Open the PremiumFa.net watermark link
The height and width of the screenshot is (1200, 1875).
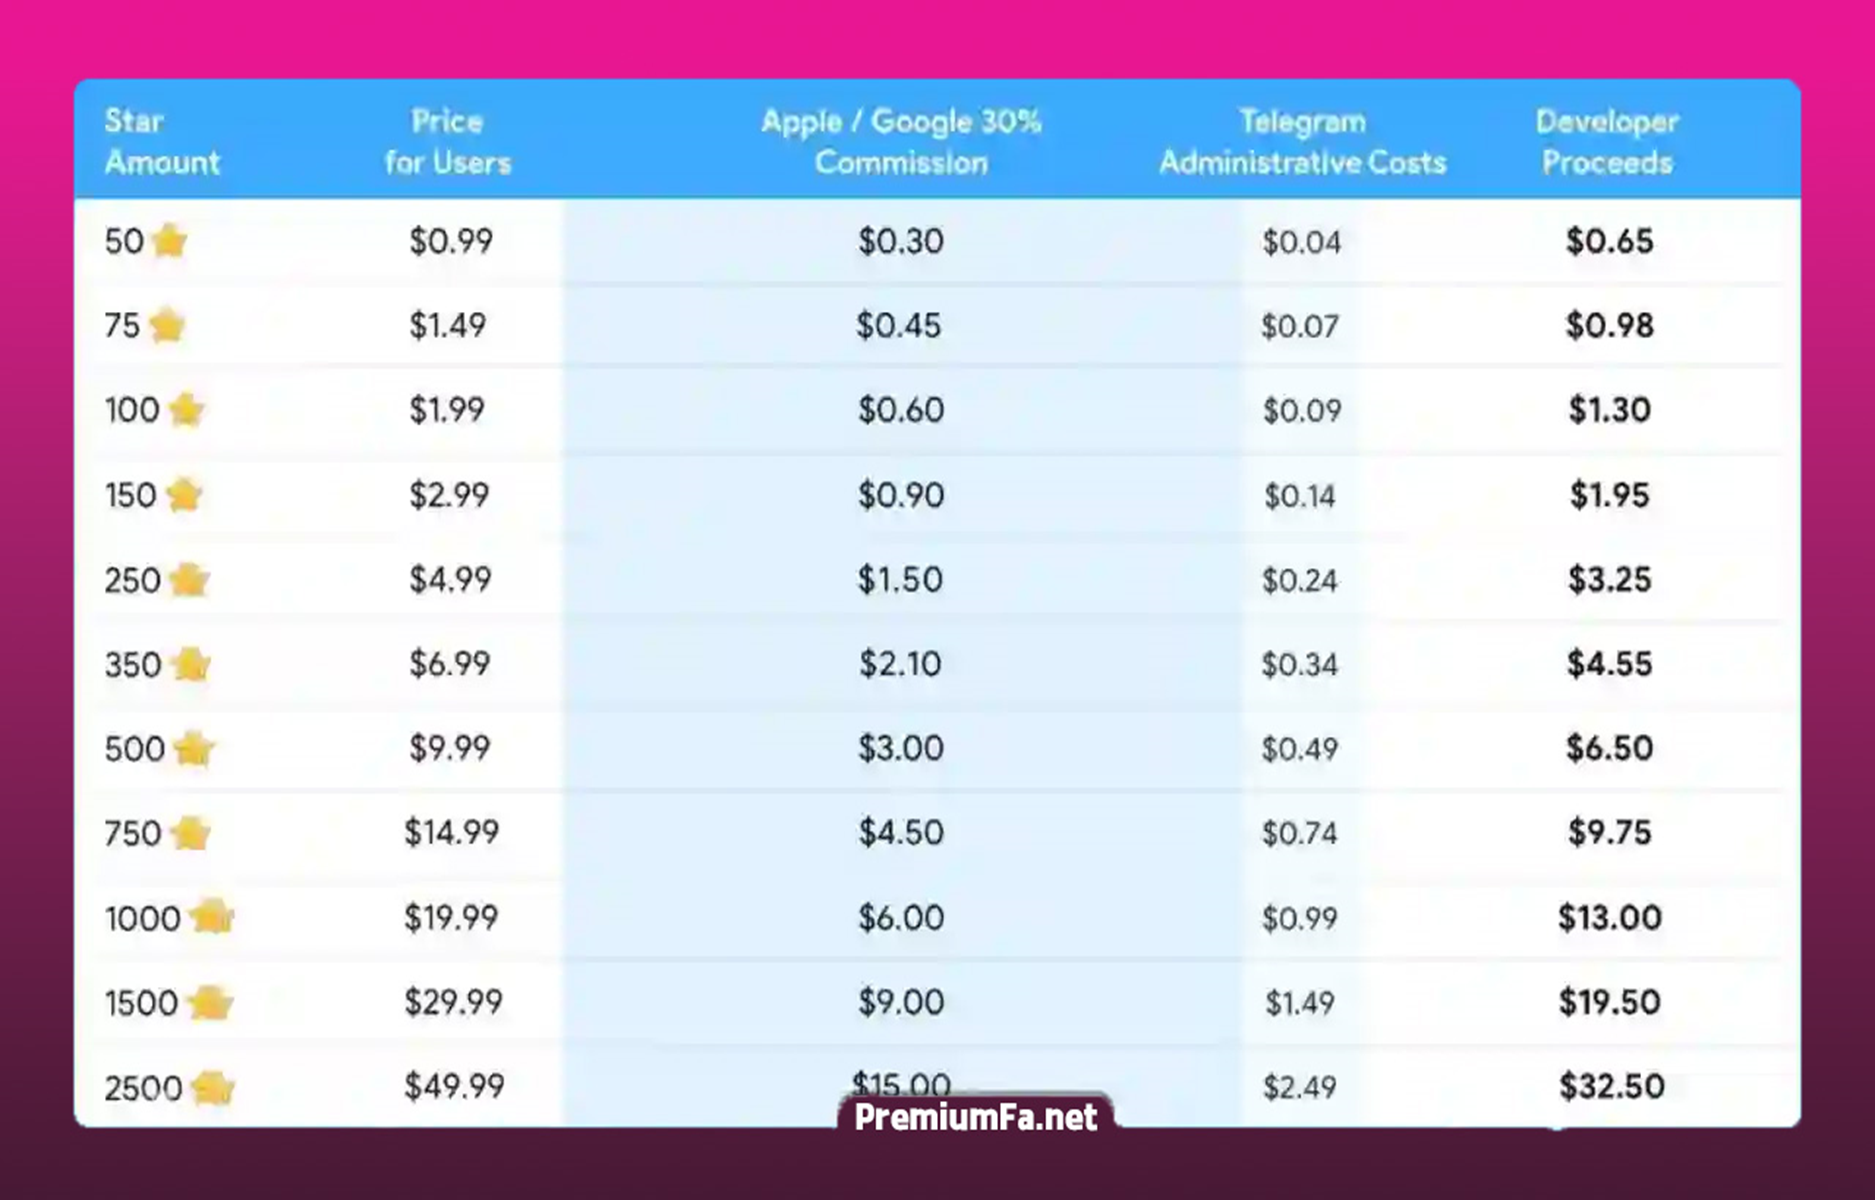click(x=975, y=1117)
